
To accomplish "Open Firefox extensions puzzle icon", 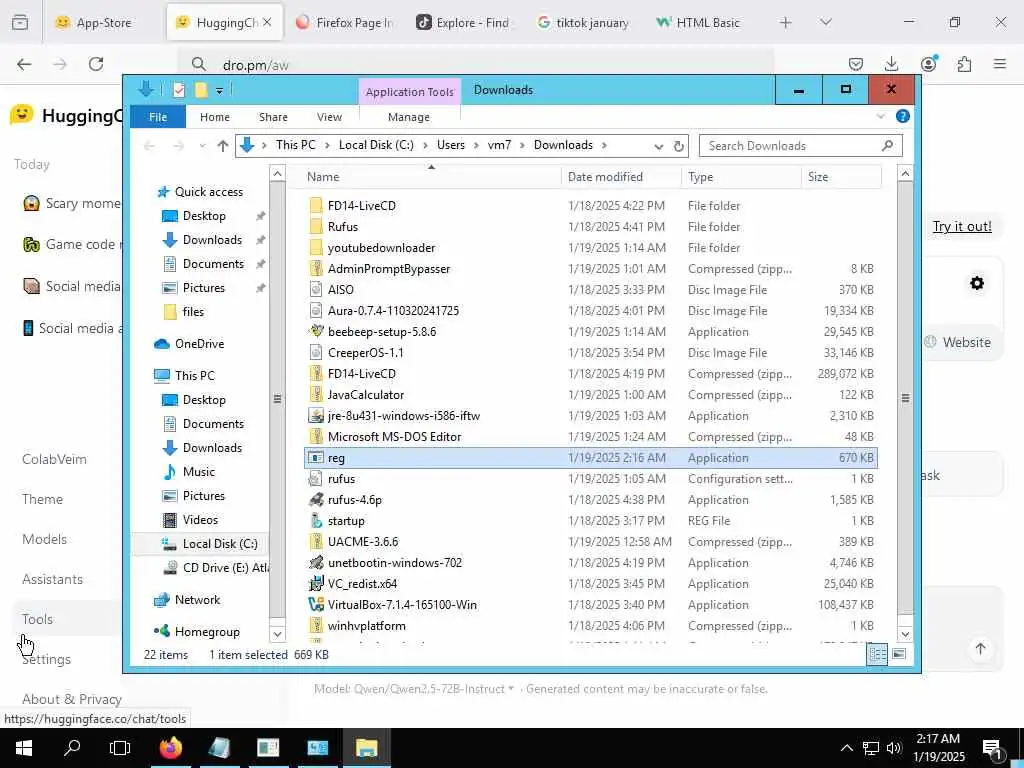I will point(964,63).
